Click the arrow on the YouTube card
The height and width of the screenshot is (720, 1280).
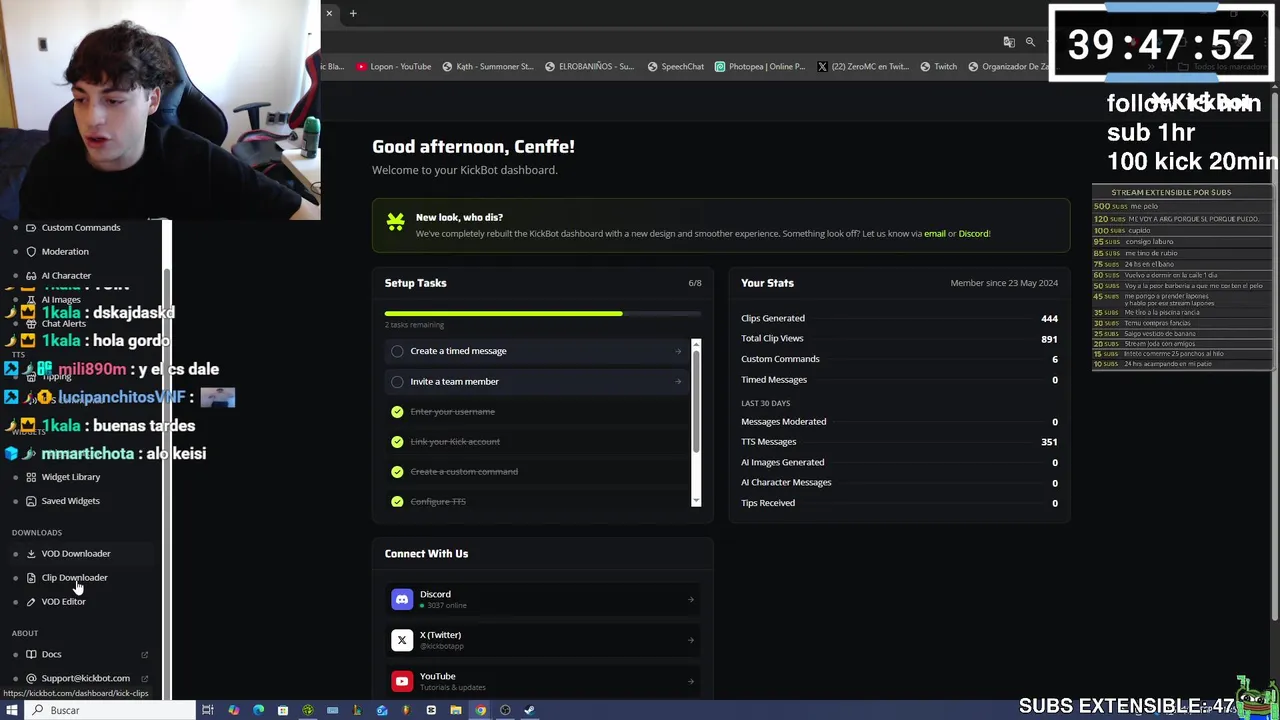click(x=690, y=681)
